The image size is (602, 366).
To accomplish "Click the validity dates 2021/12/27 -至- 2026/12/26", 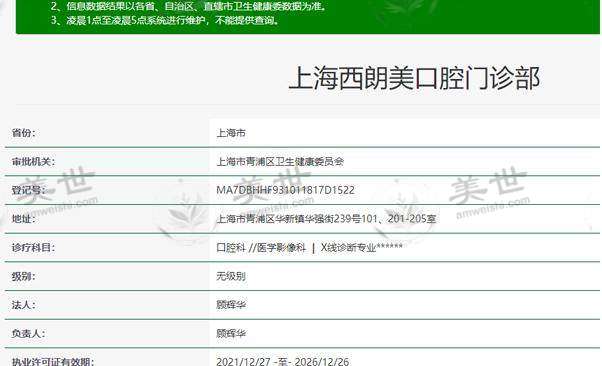I will point(283,362).
